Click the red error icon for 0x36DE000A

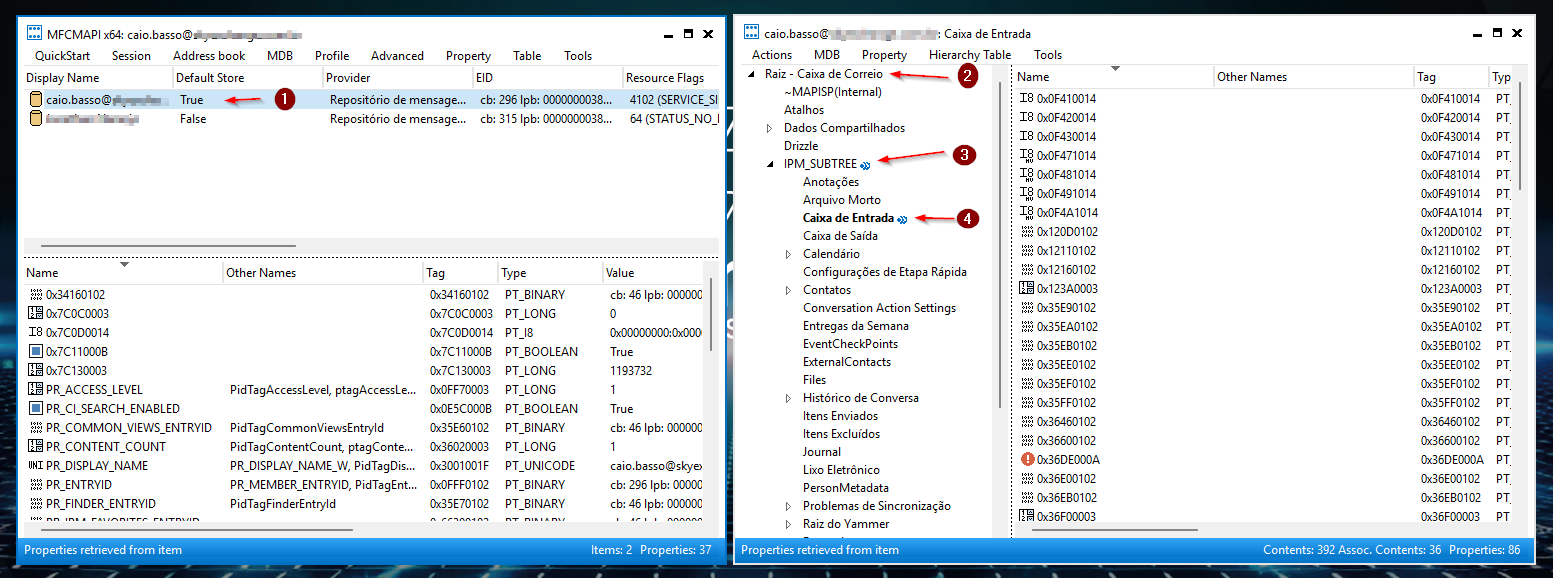(x=1026, y=459)
